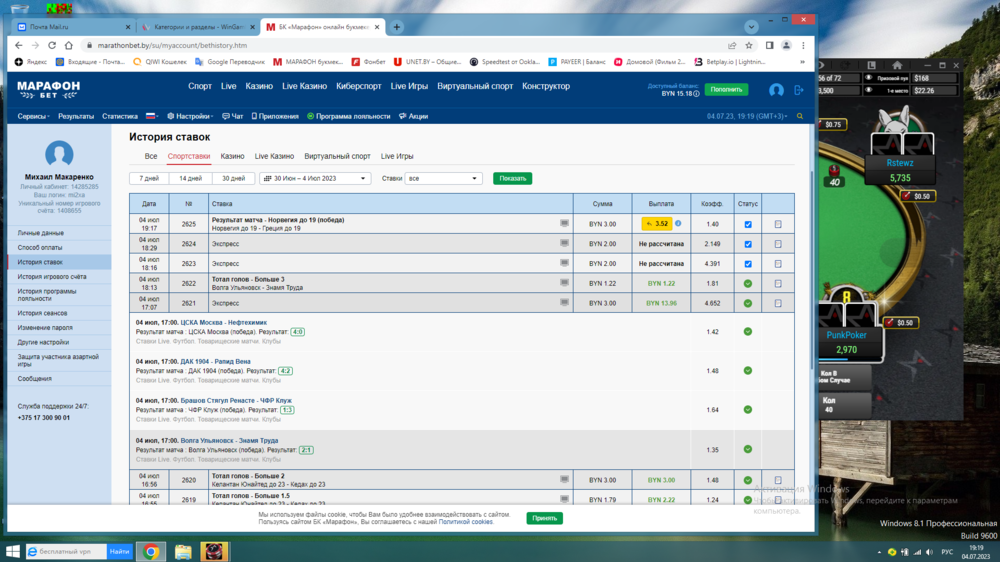1000x562 pixels.
Task: Open Google Chrome from the taskbar
Action: pos(151,551)
